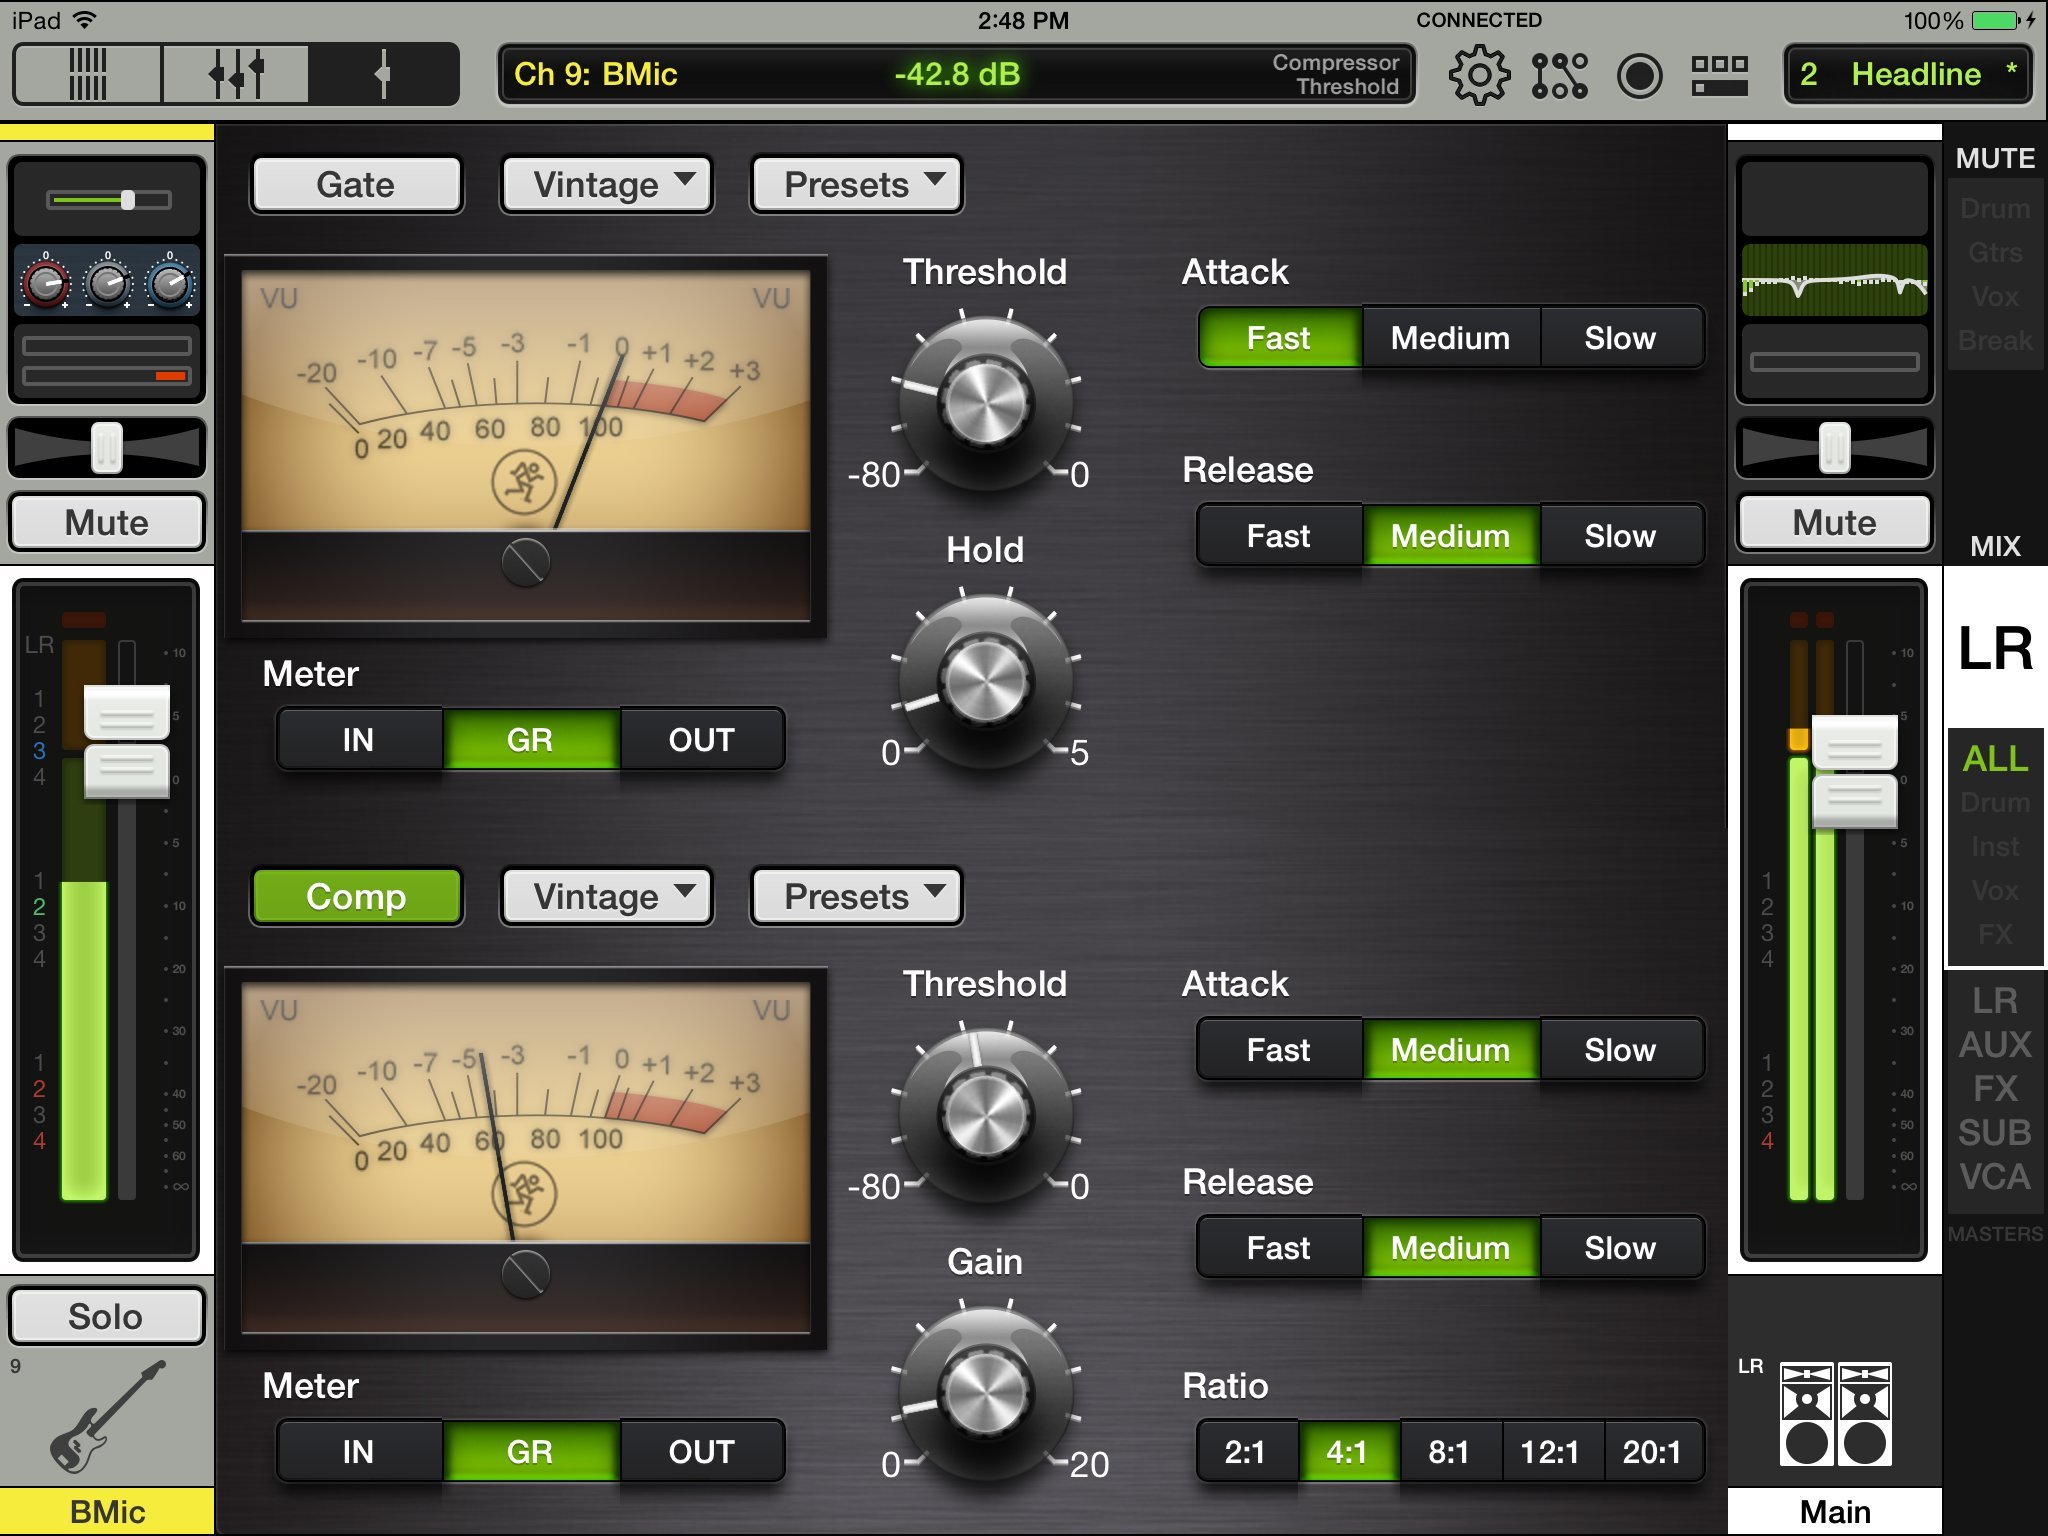2048x1536 pixels.
Task: Solo the BMic channel
Action: click(x=107, y=1316)
